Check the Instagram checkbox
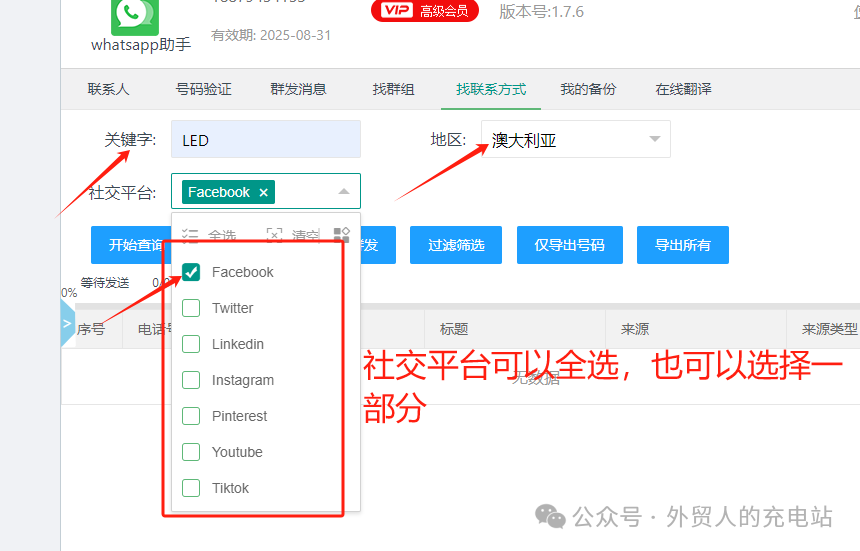The height and width of the screenshot is (551, 860). [191, 380]
